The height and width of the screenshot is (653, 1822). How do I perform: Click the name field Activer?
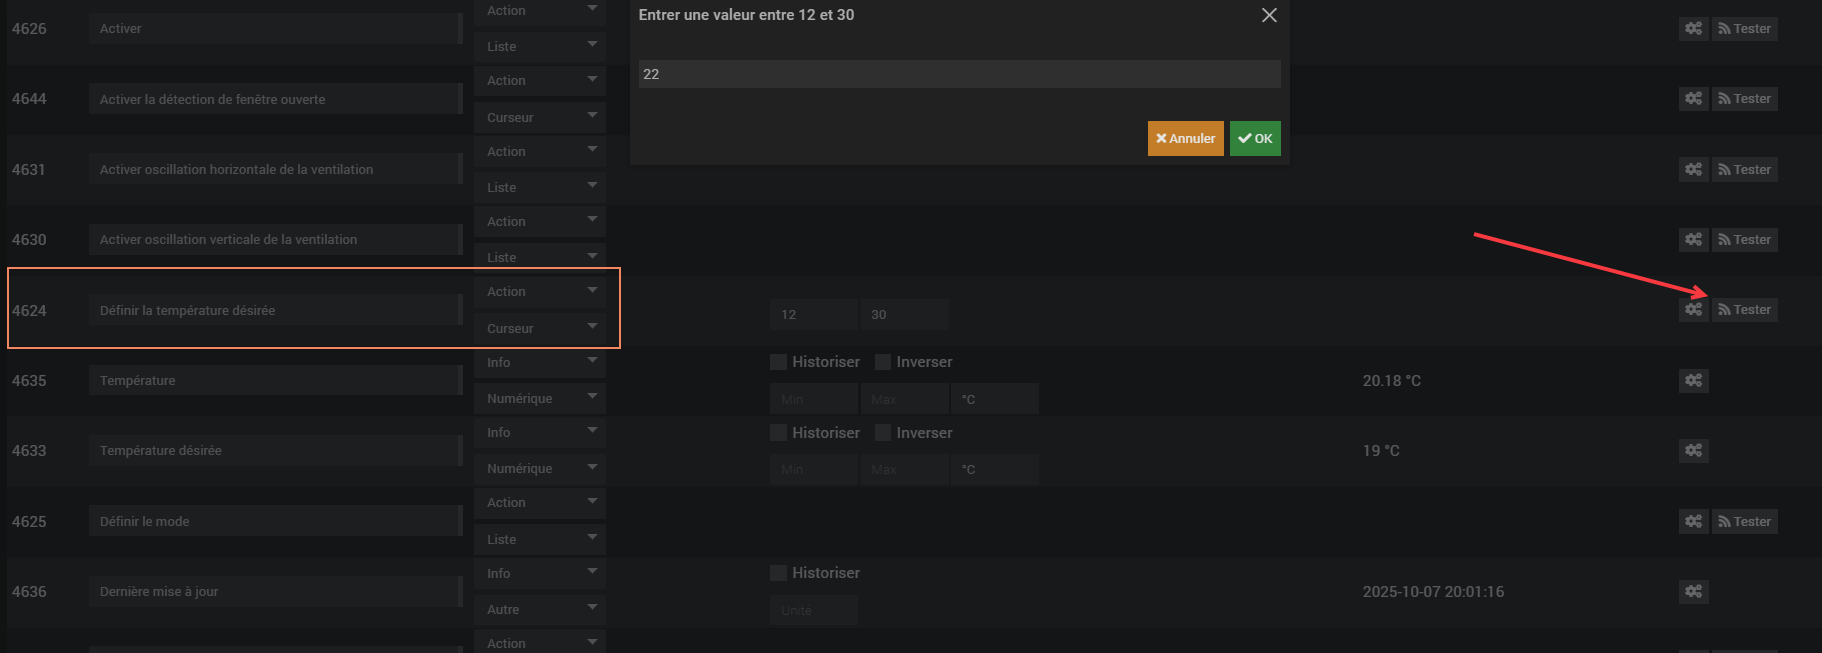[275, 29]
